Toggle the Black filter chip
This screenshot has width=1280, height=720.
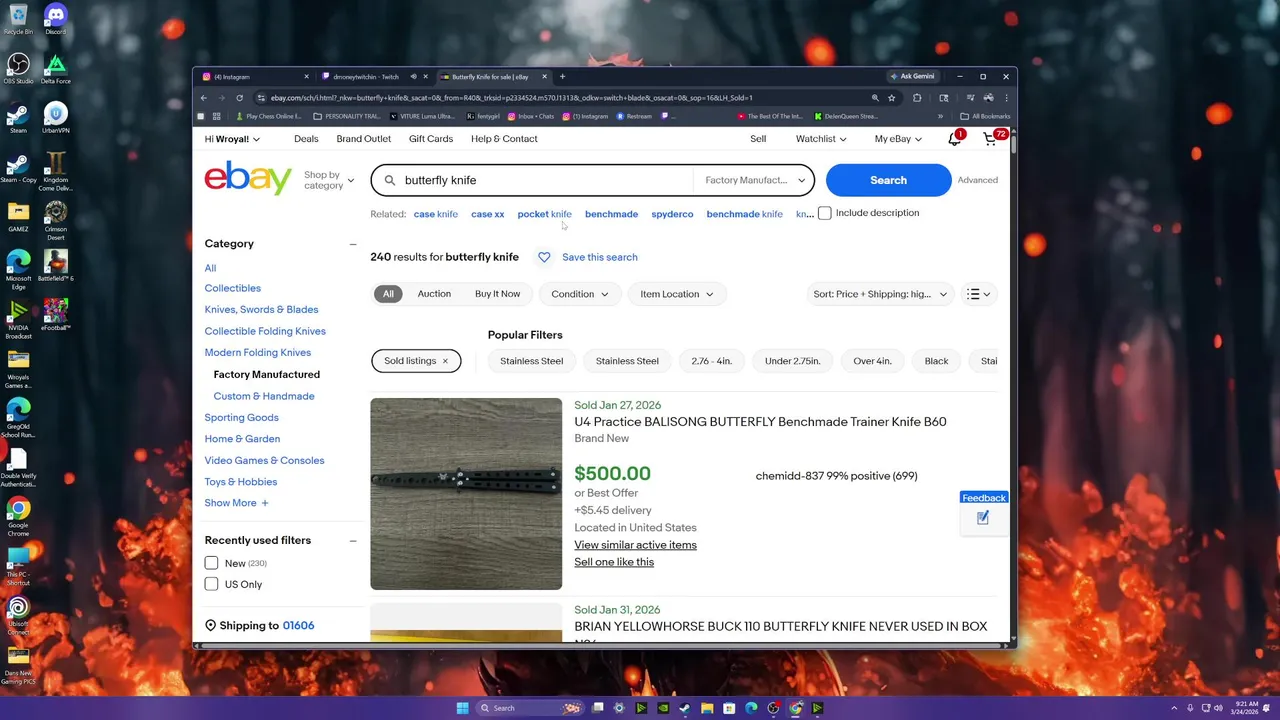point(936,361)
